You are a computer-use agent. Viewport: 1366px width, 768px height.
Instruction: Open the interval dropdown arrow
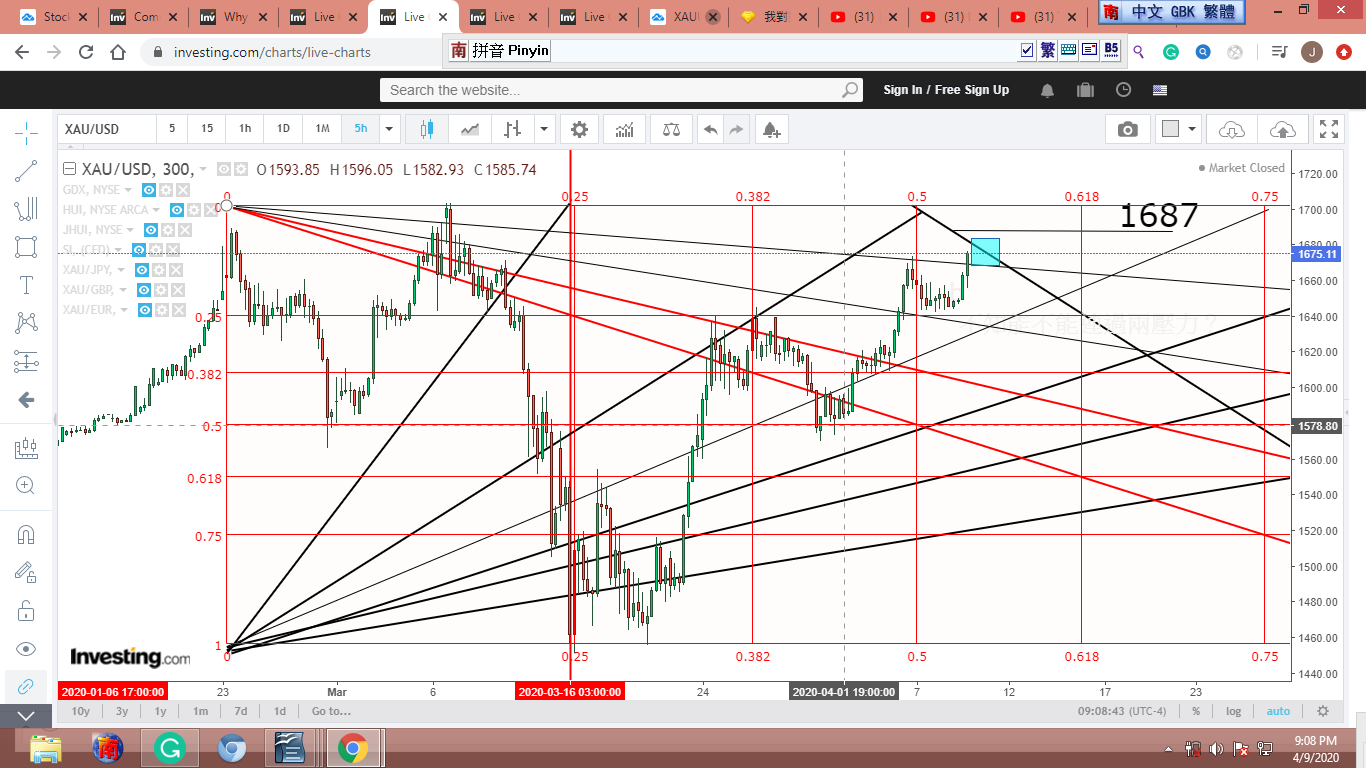[x=389, y=129]
